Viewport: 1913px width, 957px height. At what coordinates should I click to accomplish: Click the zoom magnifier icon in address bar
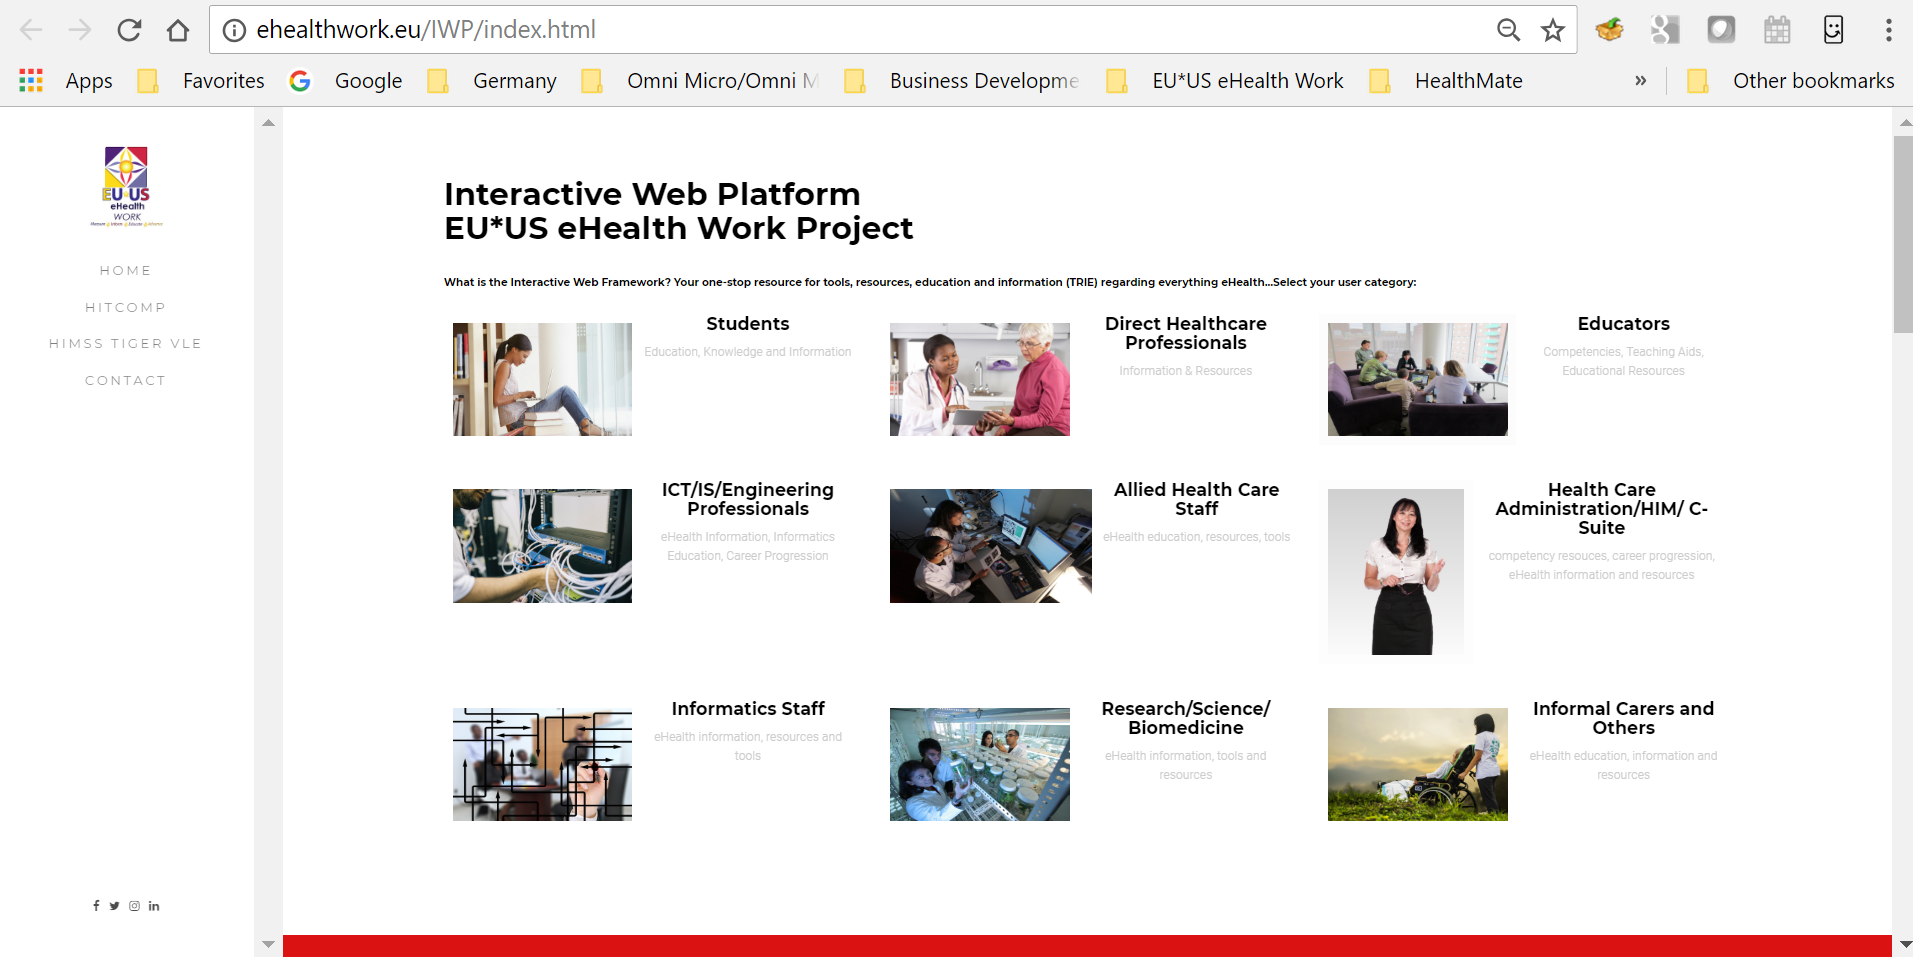pyautogui.click(x=1508, y=30)
